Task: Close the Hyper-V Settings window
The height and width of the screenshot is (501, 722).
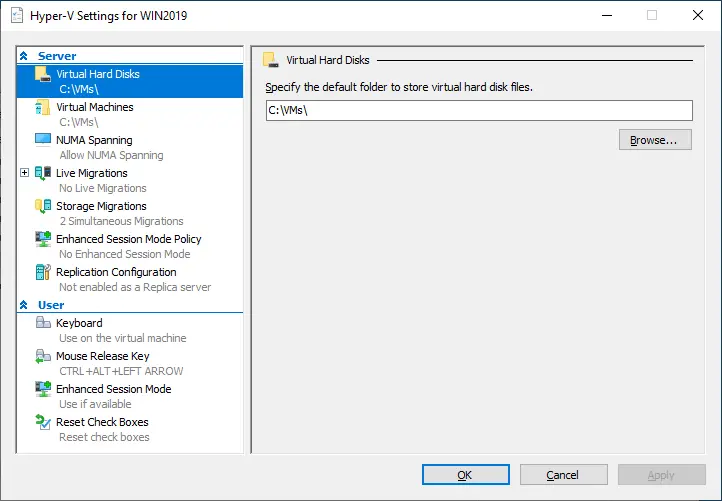Action: point(698,15)
